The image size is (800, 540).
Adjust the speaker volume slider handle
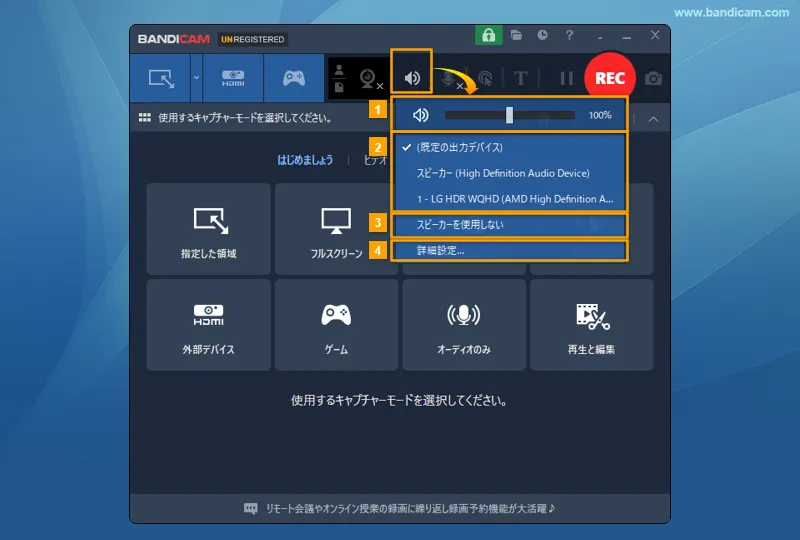point(509,115)
